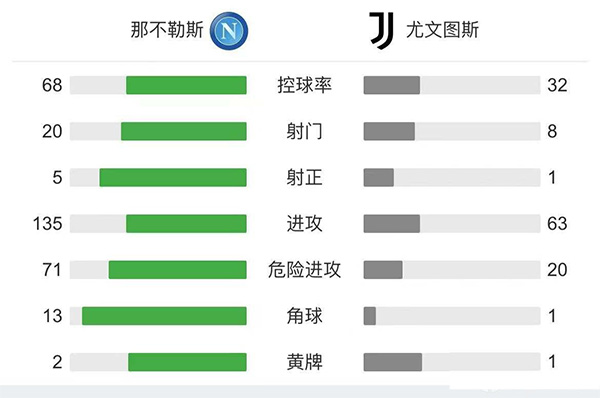
Task: Click Napoli's green possession bar
Action: (x=186, y=85)
